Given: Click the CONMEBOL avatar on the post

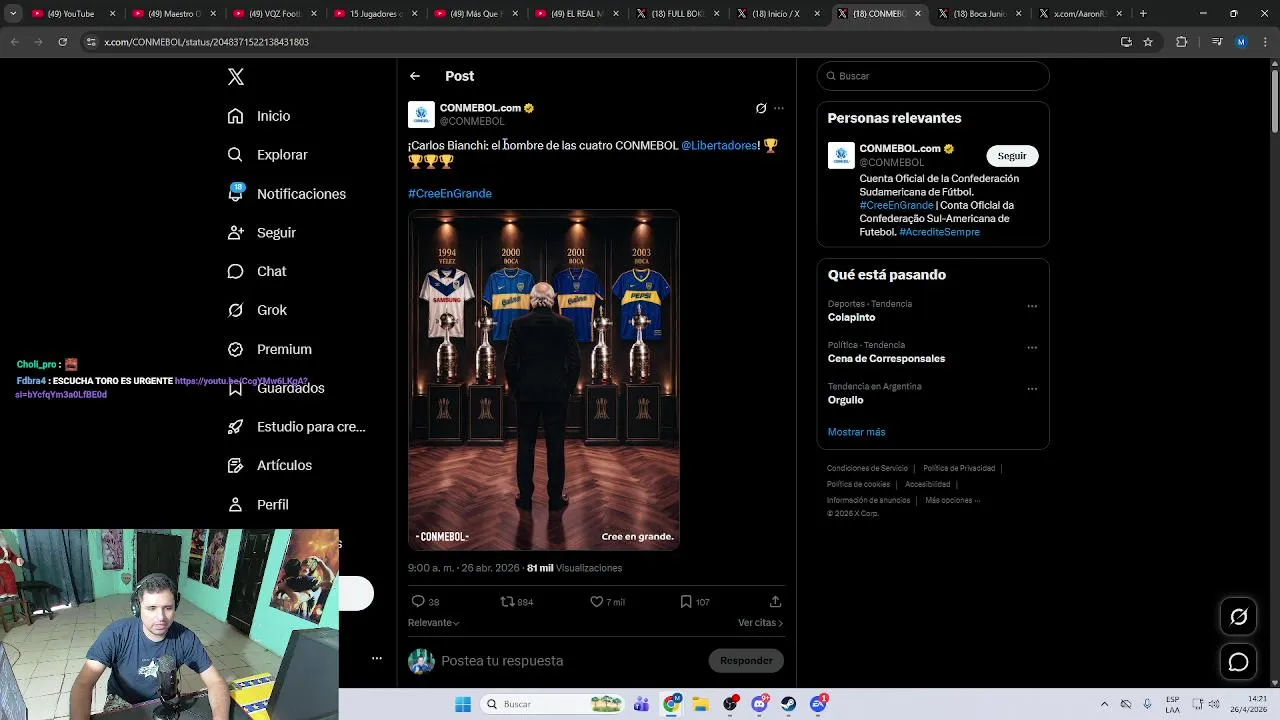Looking at the screenshot, I should point(421,114).
